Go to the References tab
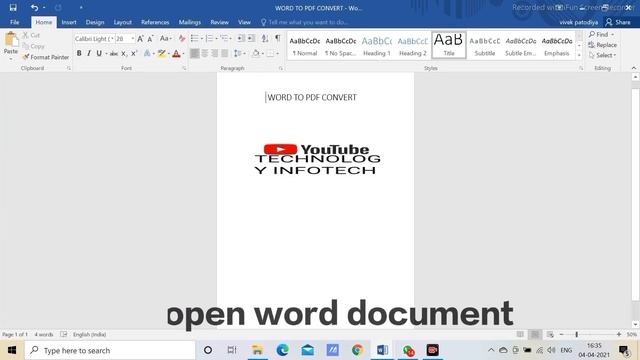 (x=155, y=22)
